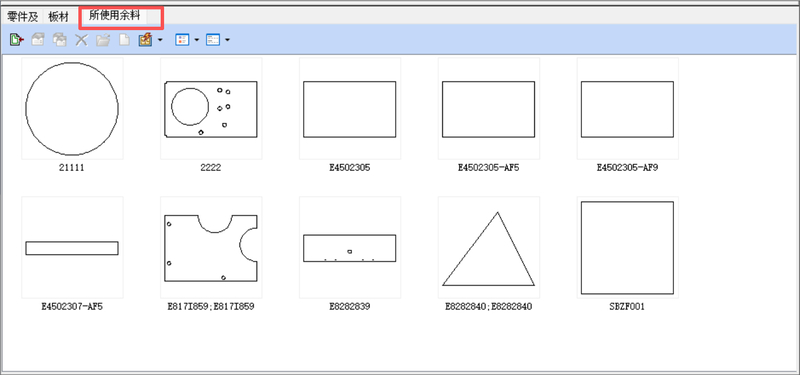Click the thumbnail view mode icon

tap(182, 40)
